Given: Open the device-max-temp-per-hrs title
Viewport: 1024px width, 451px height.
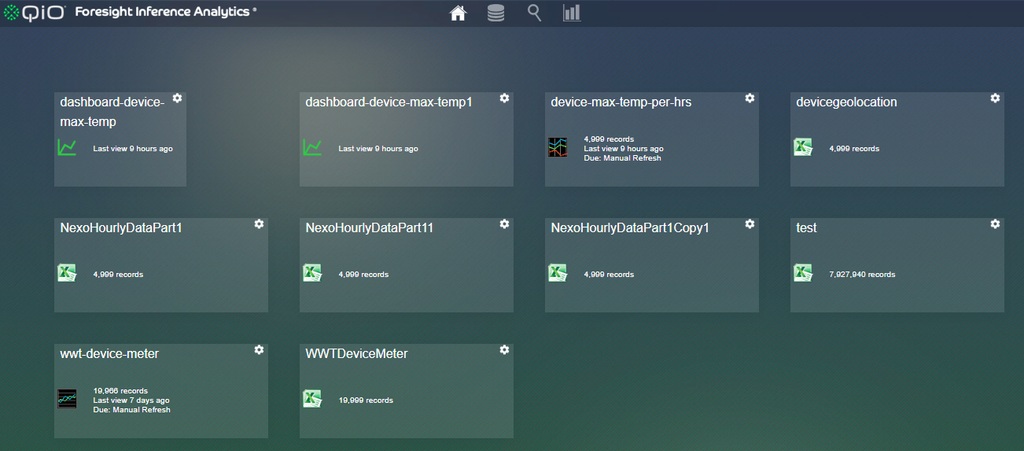Looking at the screenshot, I should [621, 102].
